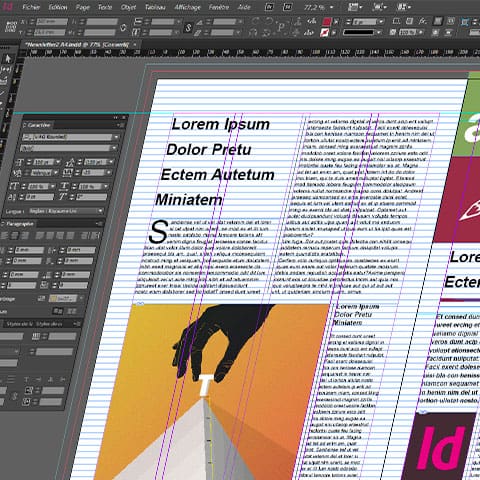Image resolution: width=480 pixels, height=480 pixels.
Task: Click the shear angle field in the control bar
Action: [x=222, y=33]
